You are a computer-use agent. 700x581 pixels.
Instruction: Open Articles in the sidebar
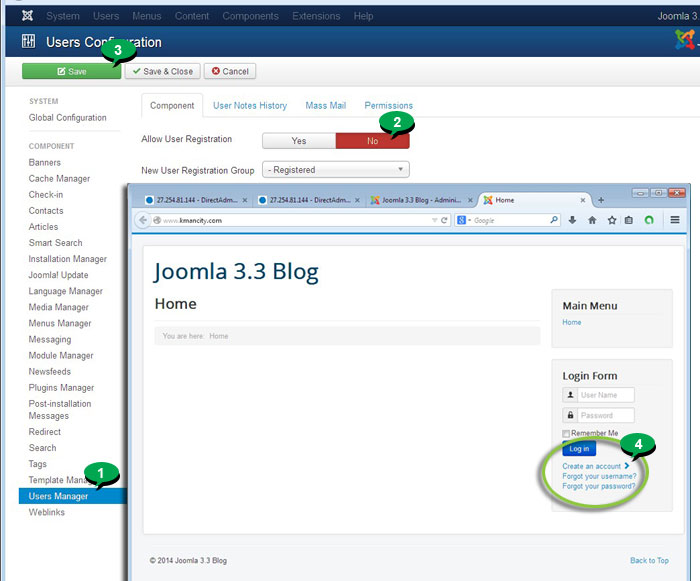point(43,227)
